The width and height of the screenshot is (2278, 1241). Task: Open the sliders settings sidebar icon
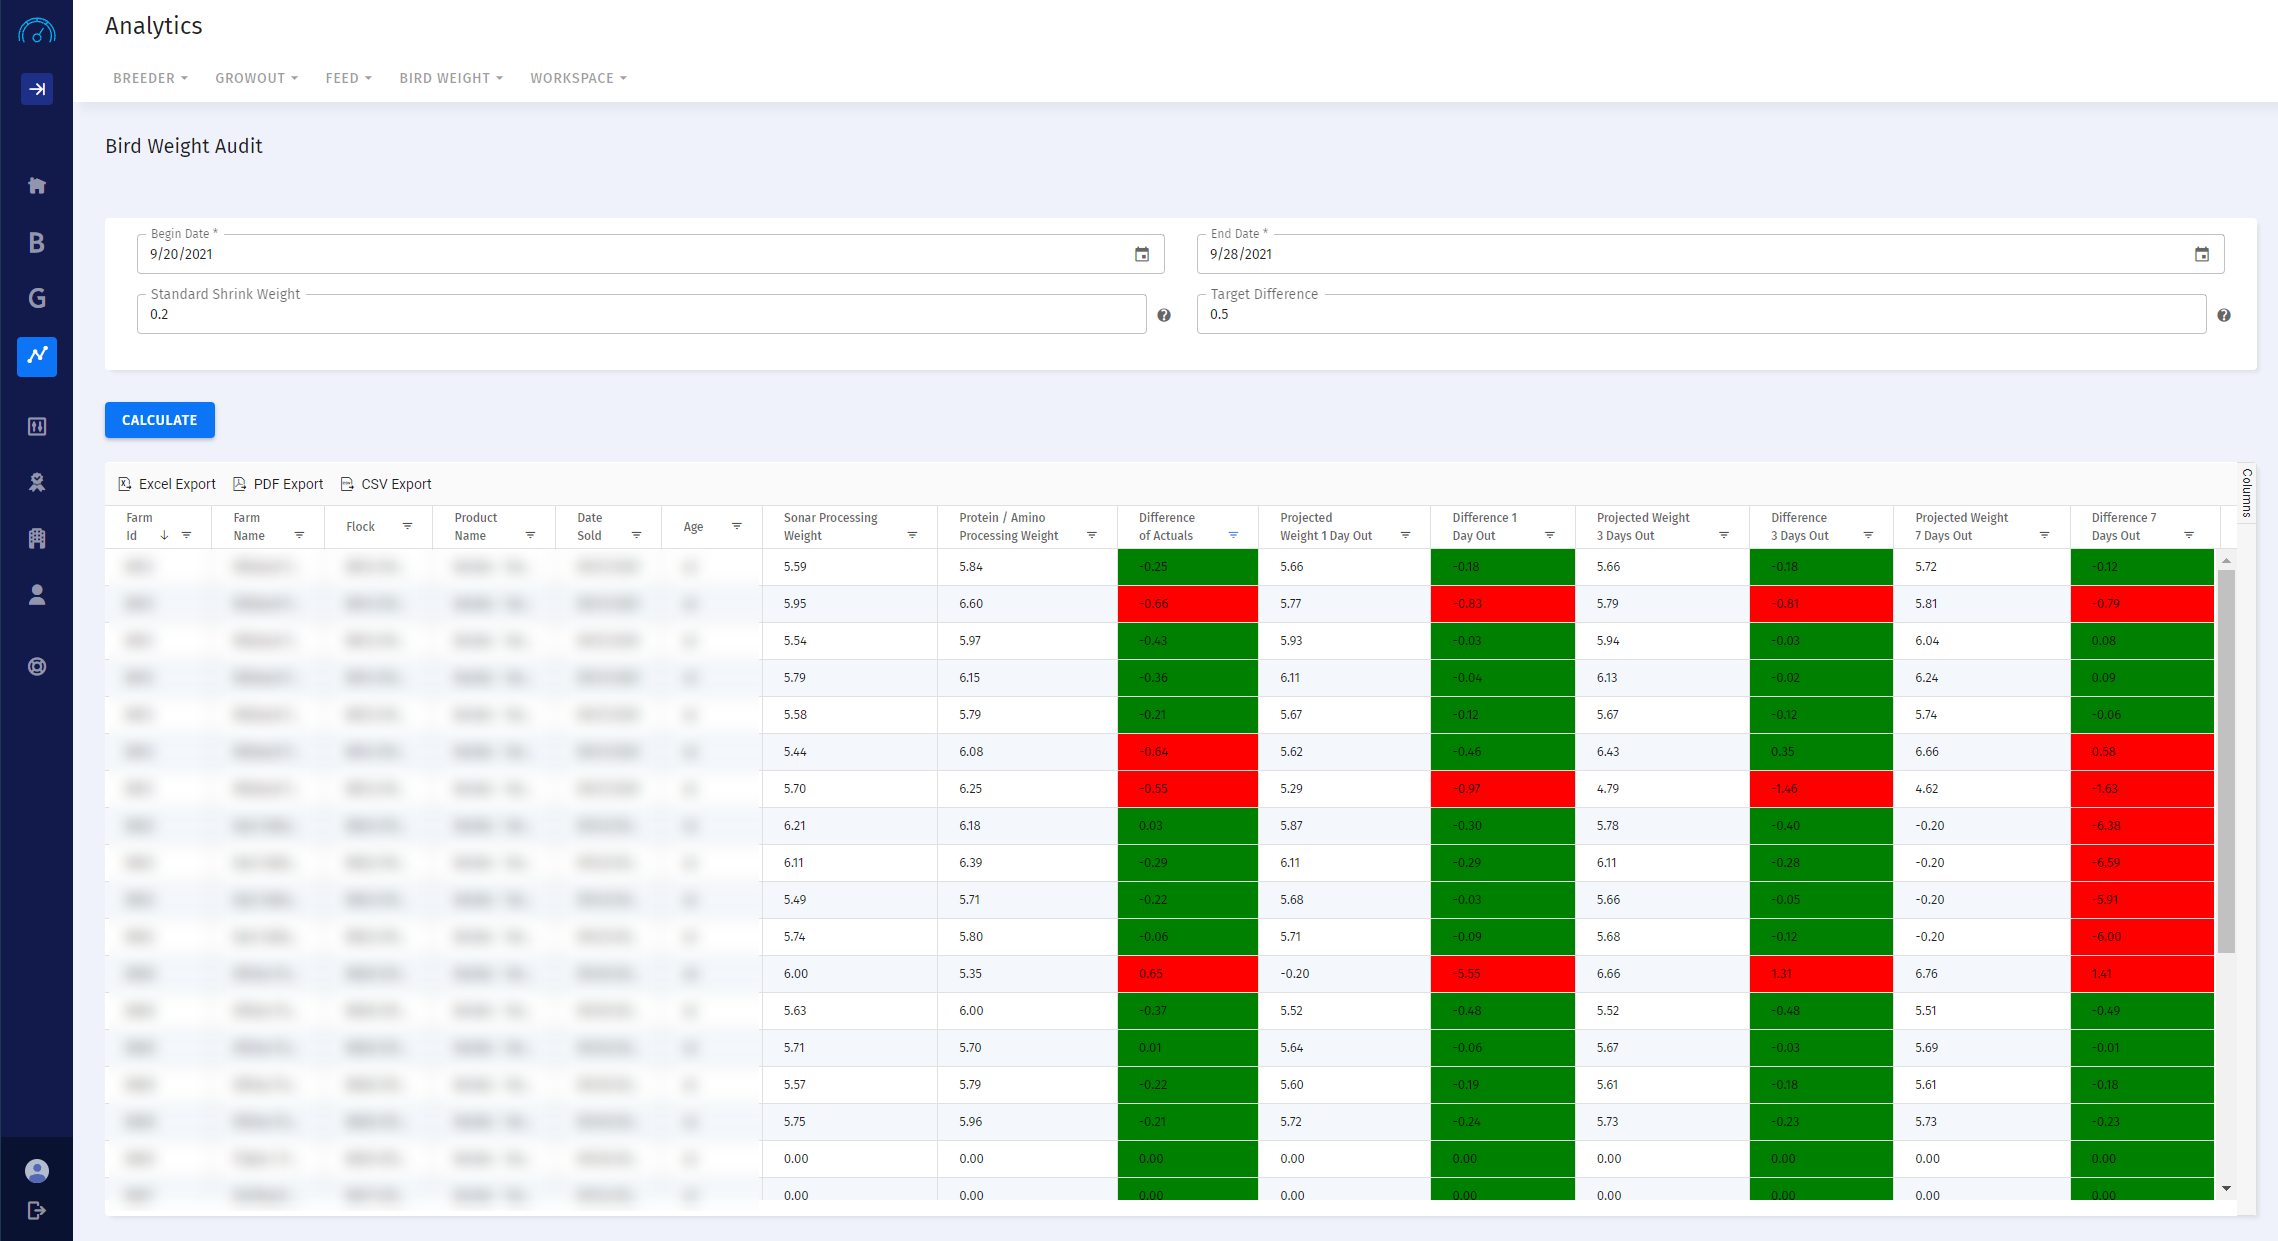pyautogui.click(x=37, y=427)
